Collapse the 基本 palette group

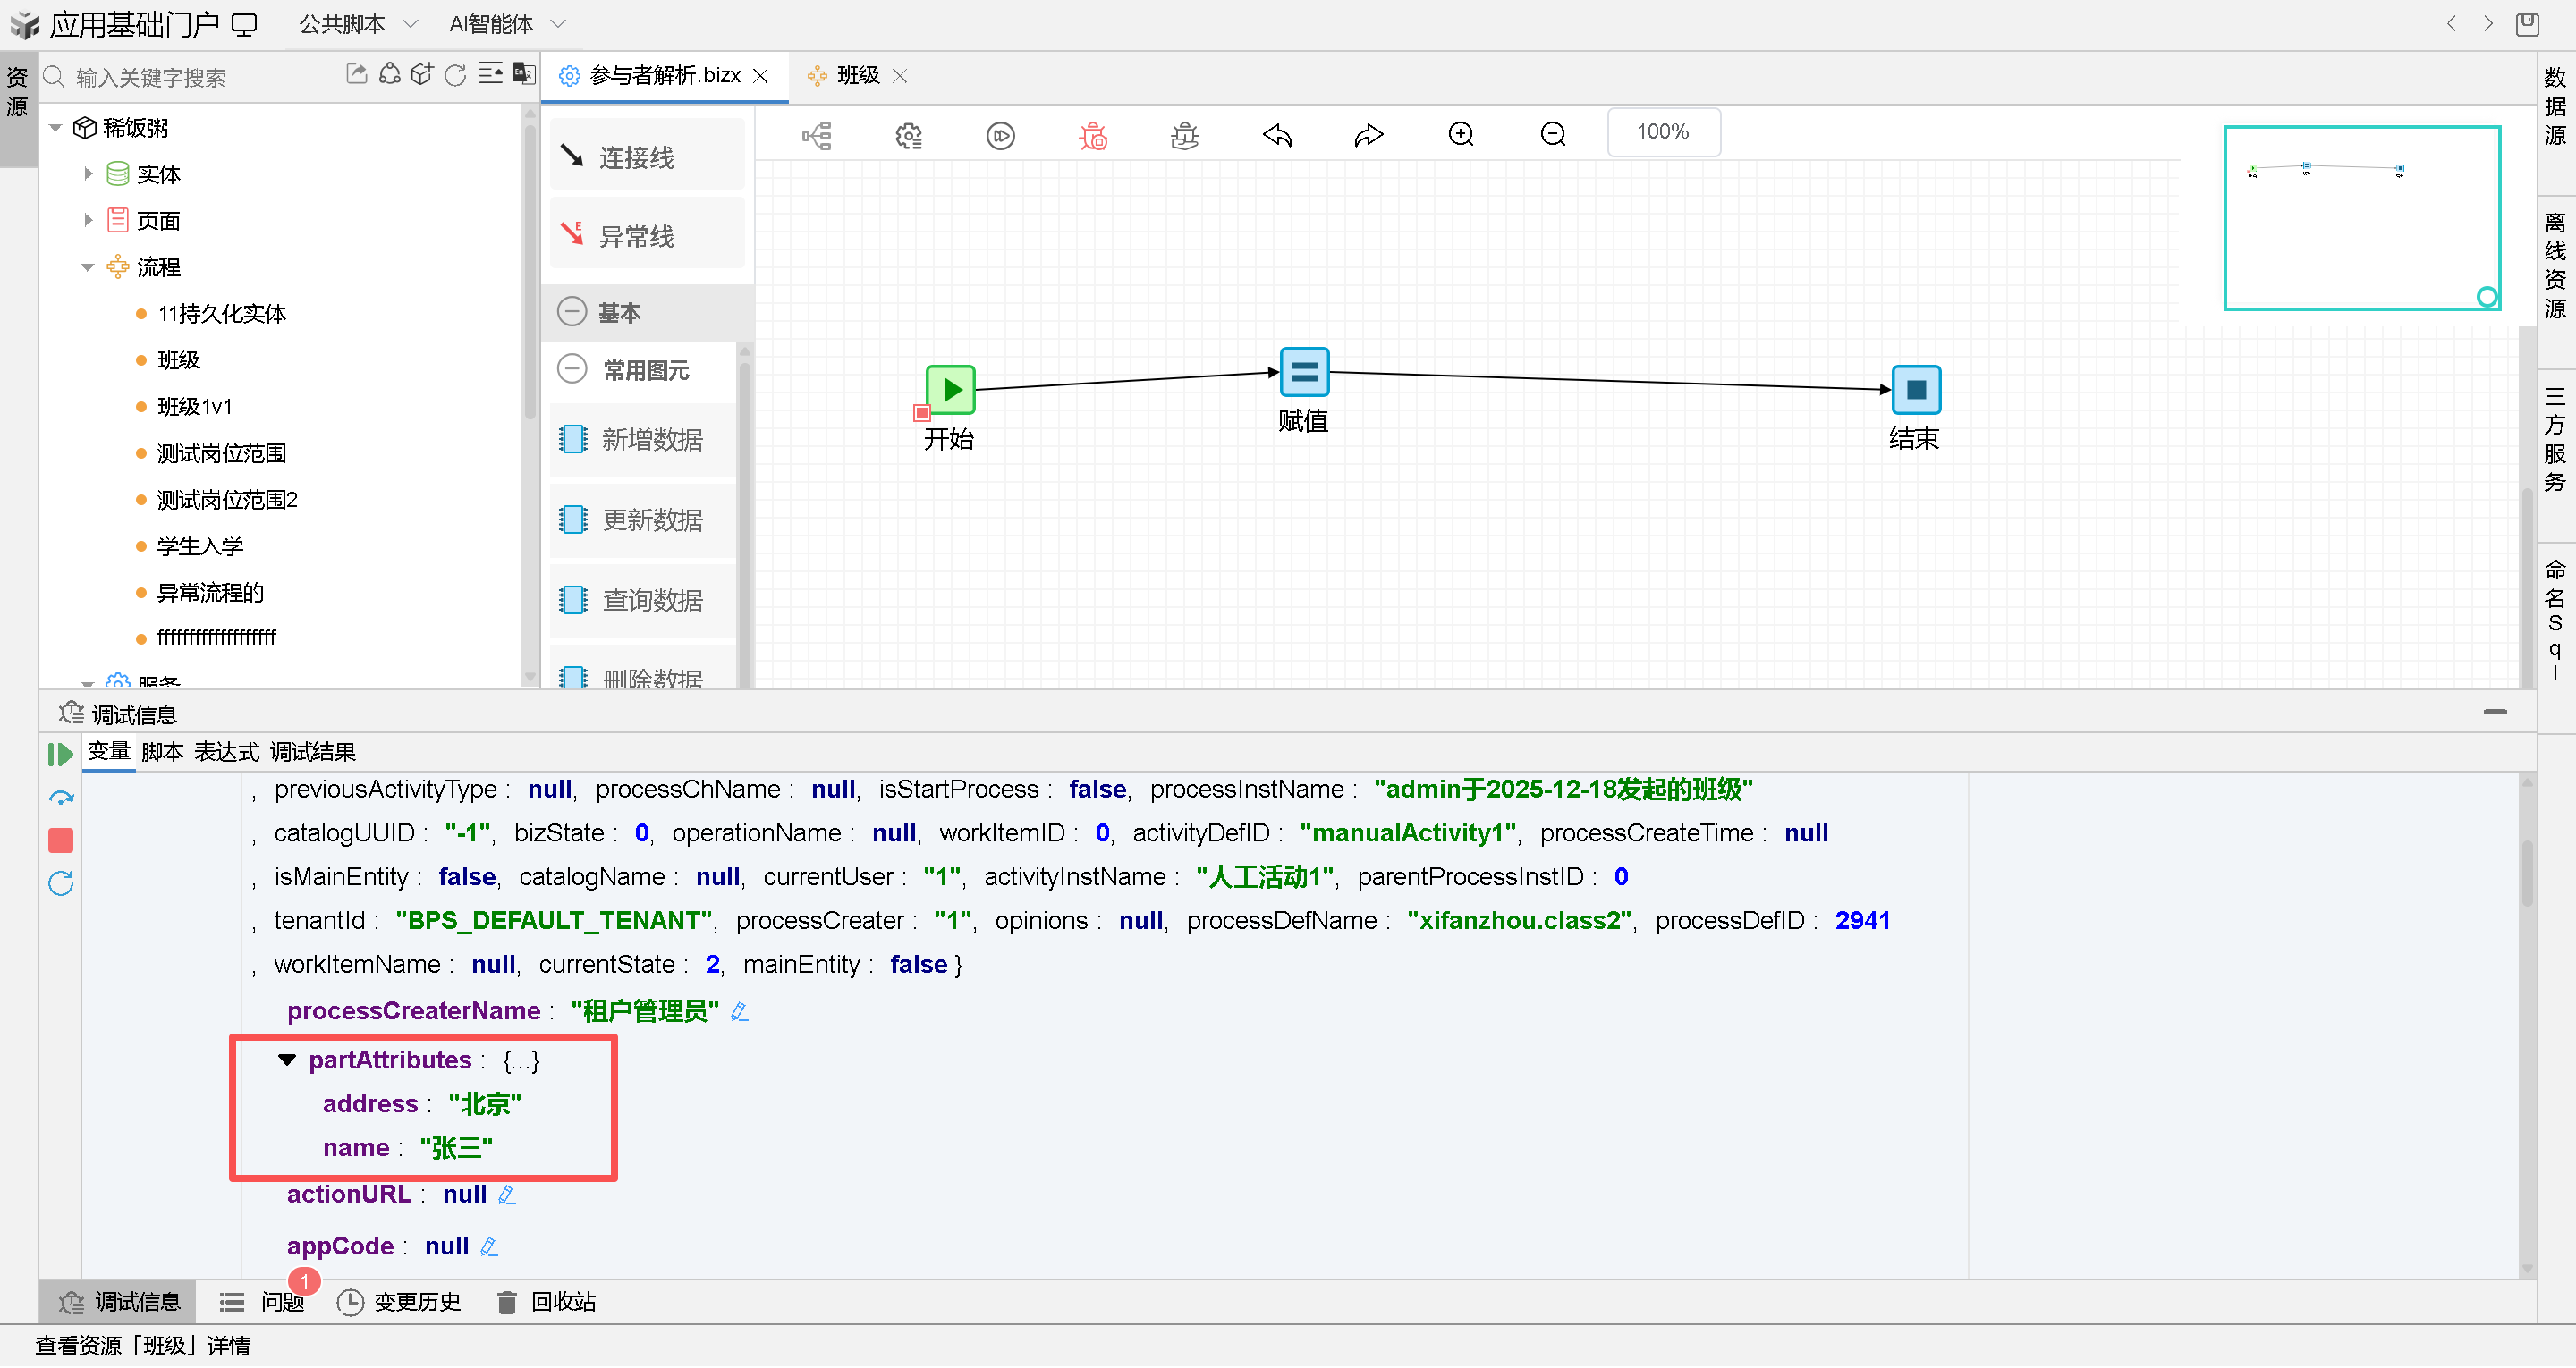click(x=572, y=313)
